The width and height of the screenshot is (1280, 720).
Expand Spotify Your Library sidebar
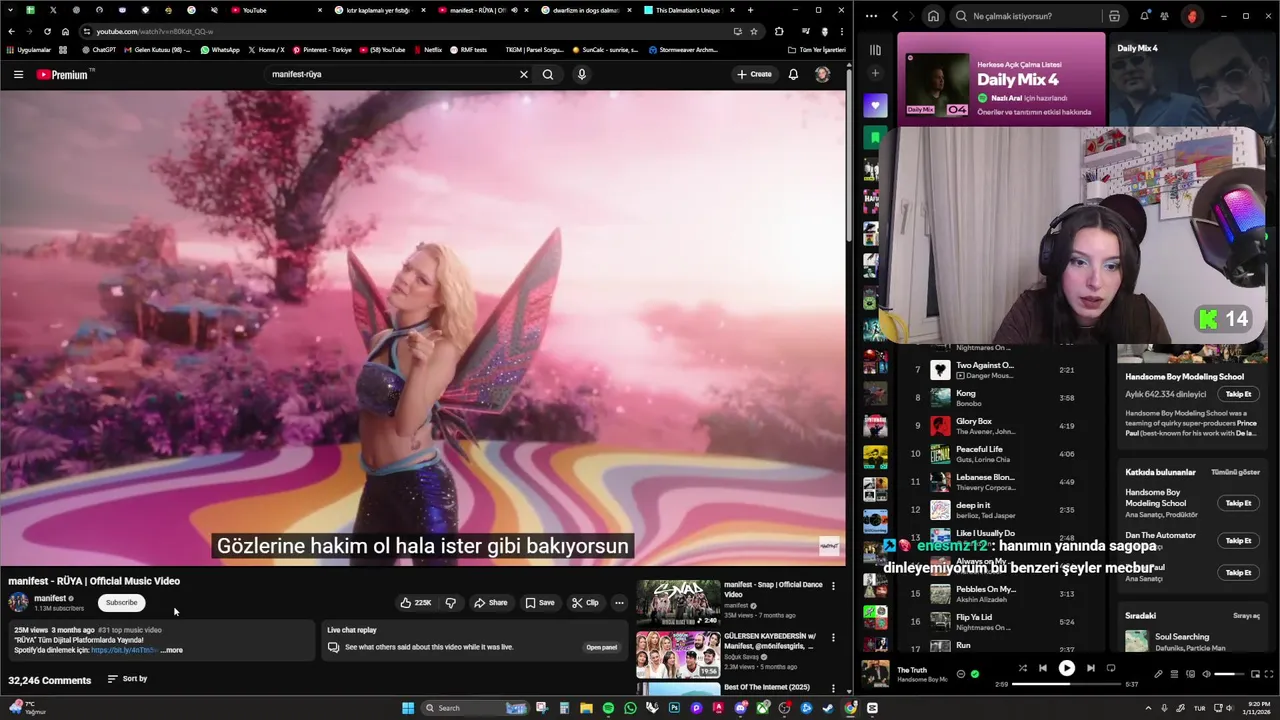pyautogui.click(x=875, y=49)
